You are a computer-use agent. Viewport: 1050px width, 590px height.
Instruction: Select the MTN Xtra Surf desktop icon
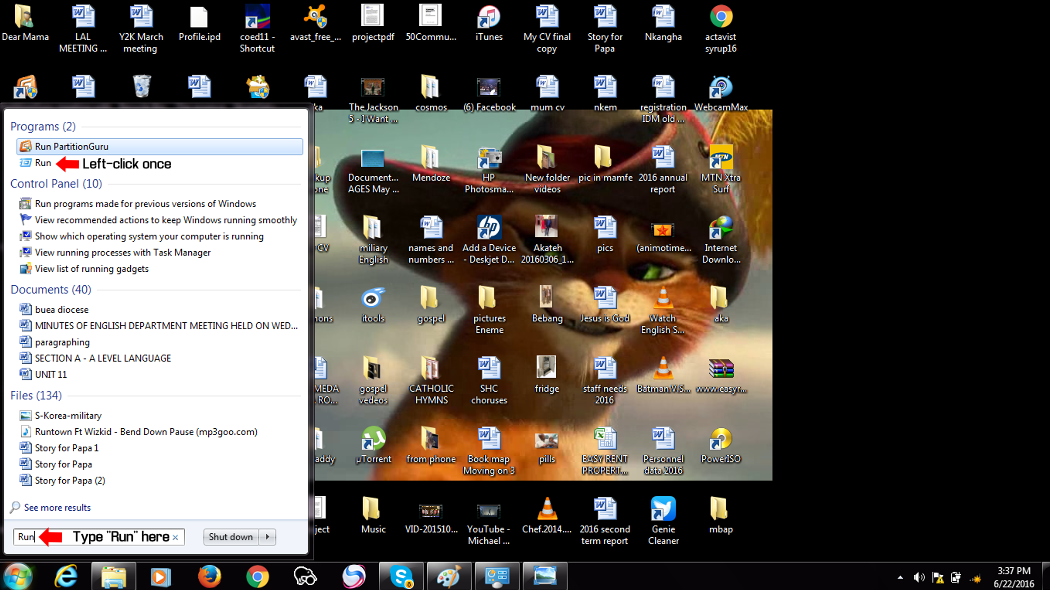pyautogui.click(x=721, y=169)
